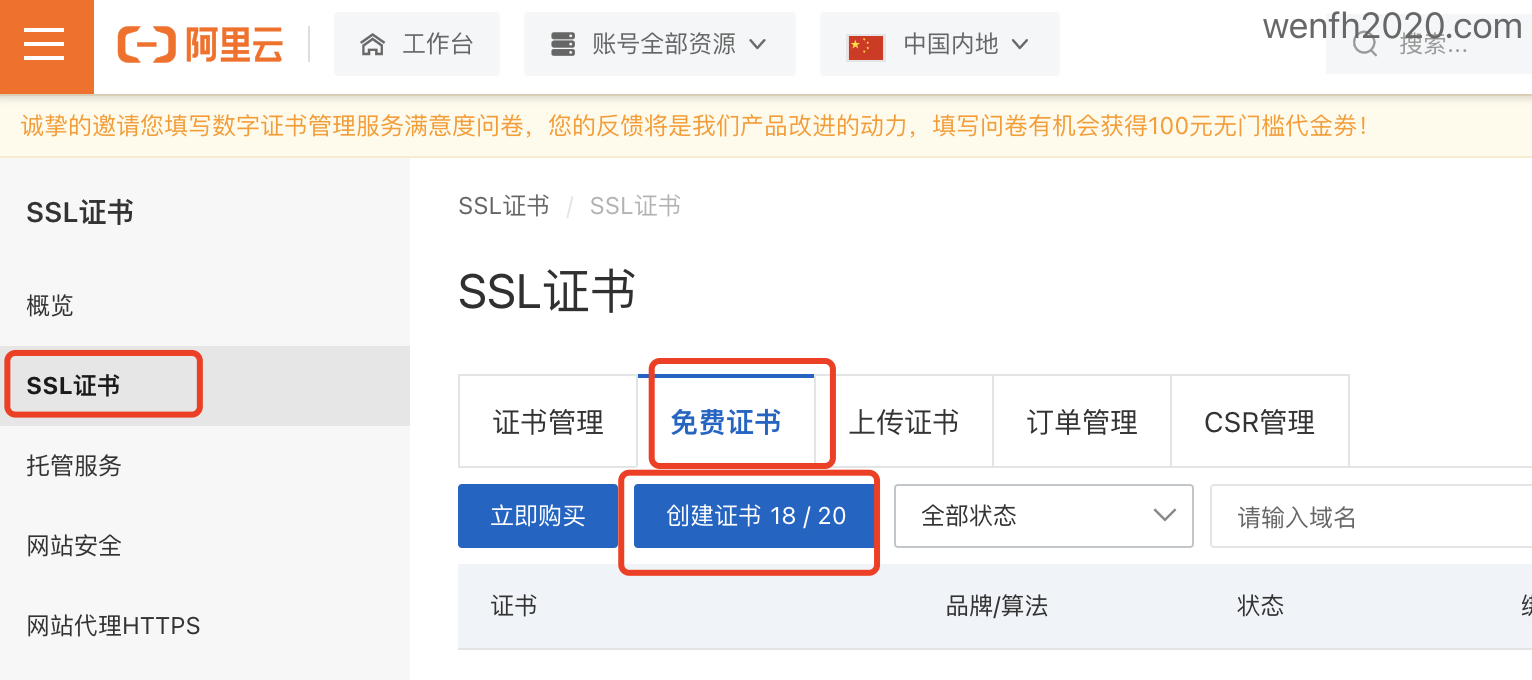Open 概览 in the sidebar
The width and height of the screenshot is (1532, 680).
tap(50, 305)
